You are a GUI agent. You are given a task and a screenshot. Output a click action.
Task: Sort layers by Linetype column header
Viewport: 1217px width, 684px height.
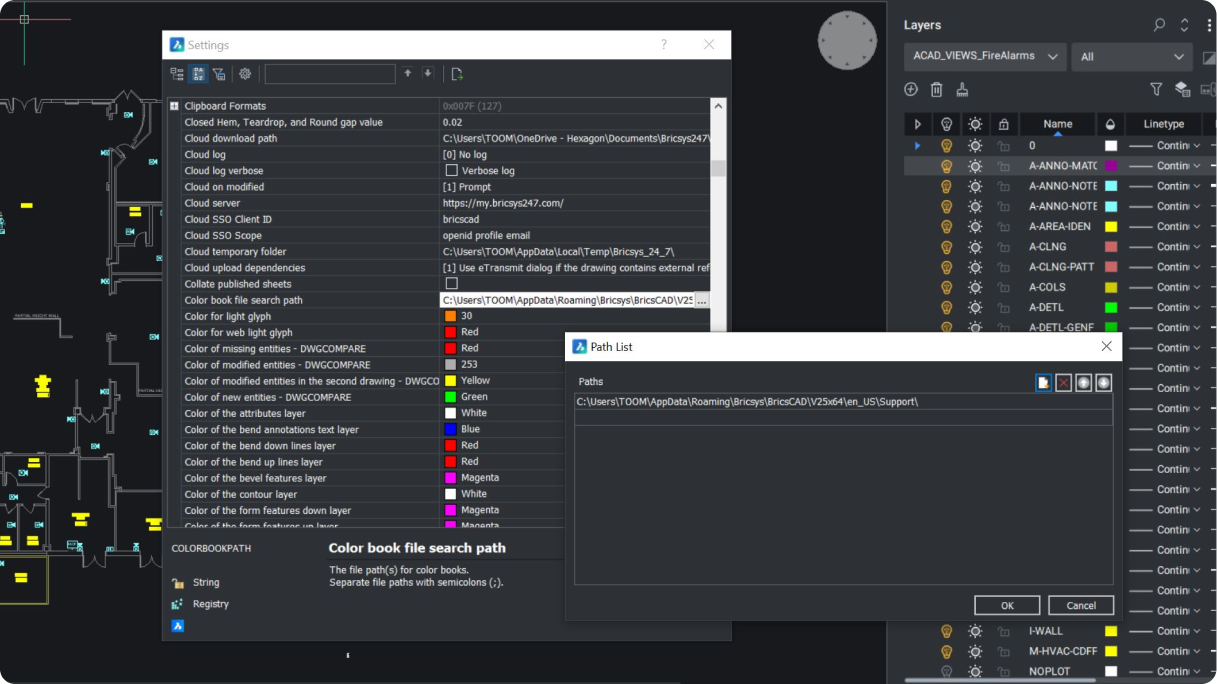pyautogui.click(x=1163, y=124)
